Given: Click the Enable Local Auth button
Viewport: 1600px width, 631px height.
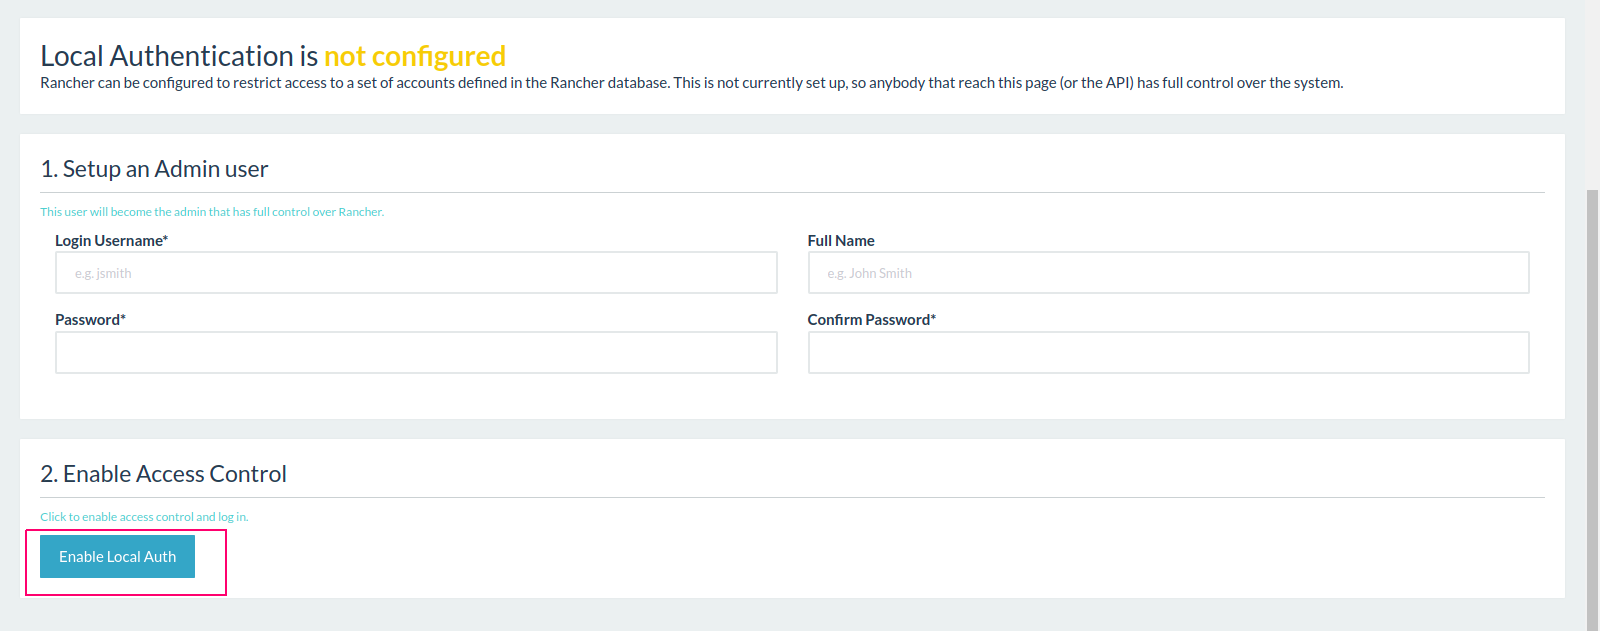Looking at the screenshot, I should point(117,557).
